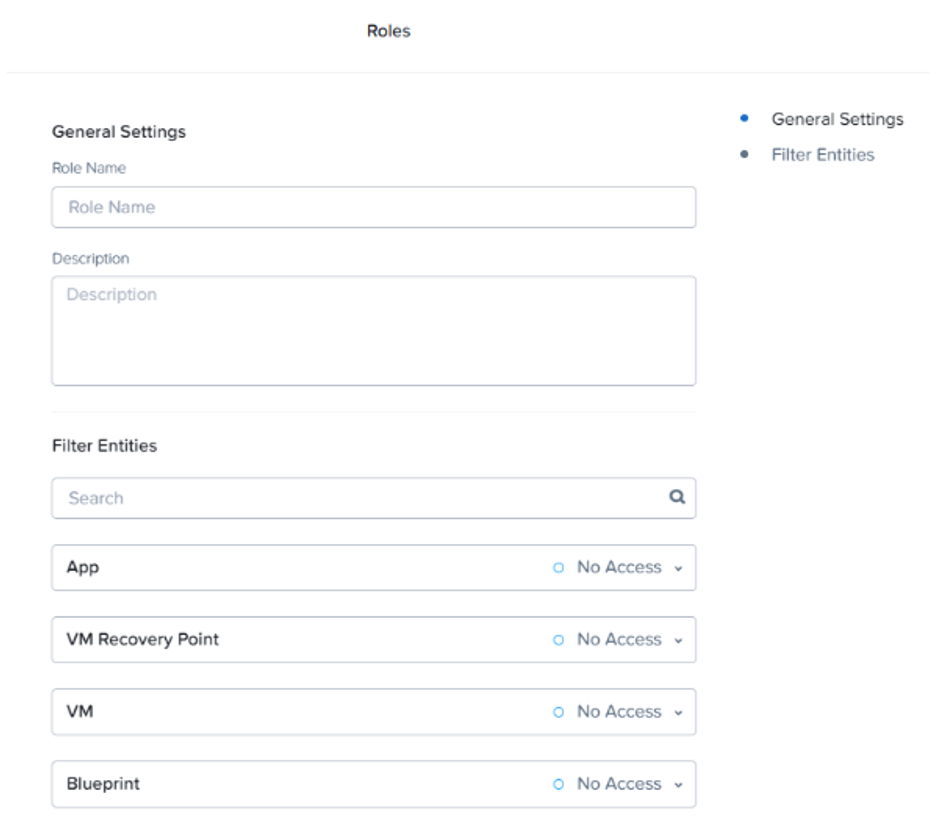Click the circle icon in the App row
Screen dimensions: 952x816
[559, 567]
